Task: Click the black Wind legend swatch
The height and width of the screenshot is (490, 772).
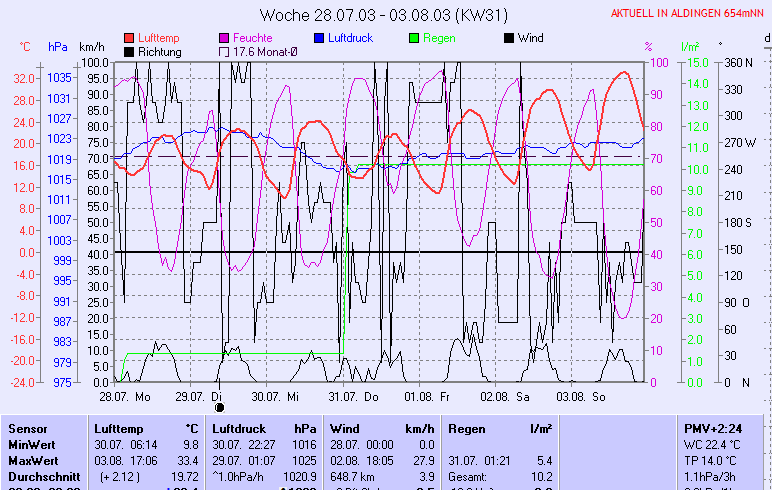Action: click(x=509, y=38)
